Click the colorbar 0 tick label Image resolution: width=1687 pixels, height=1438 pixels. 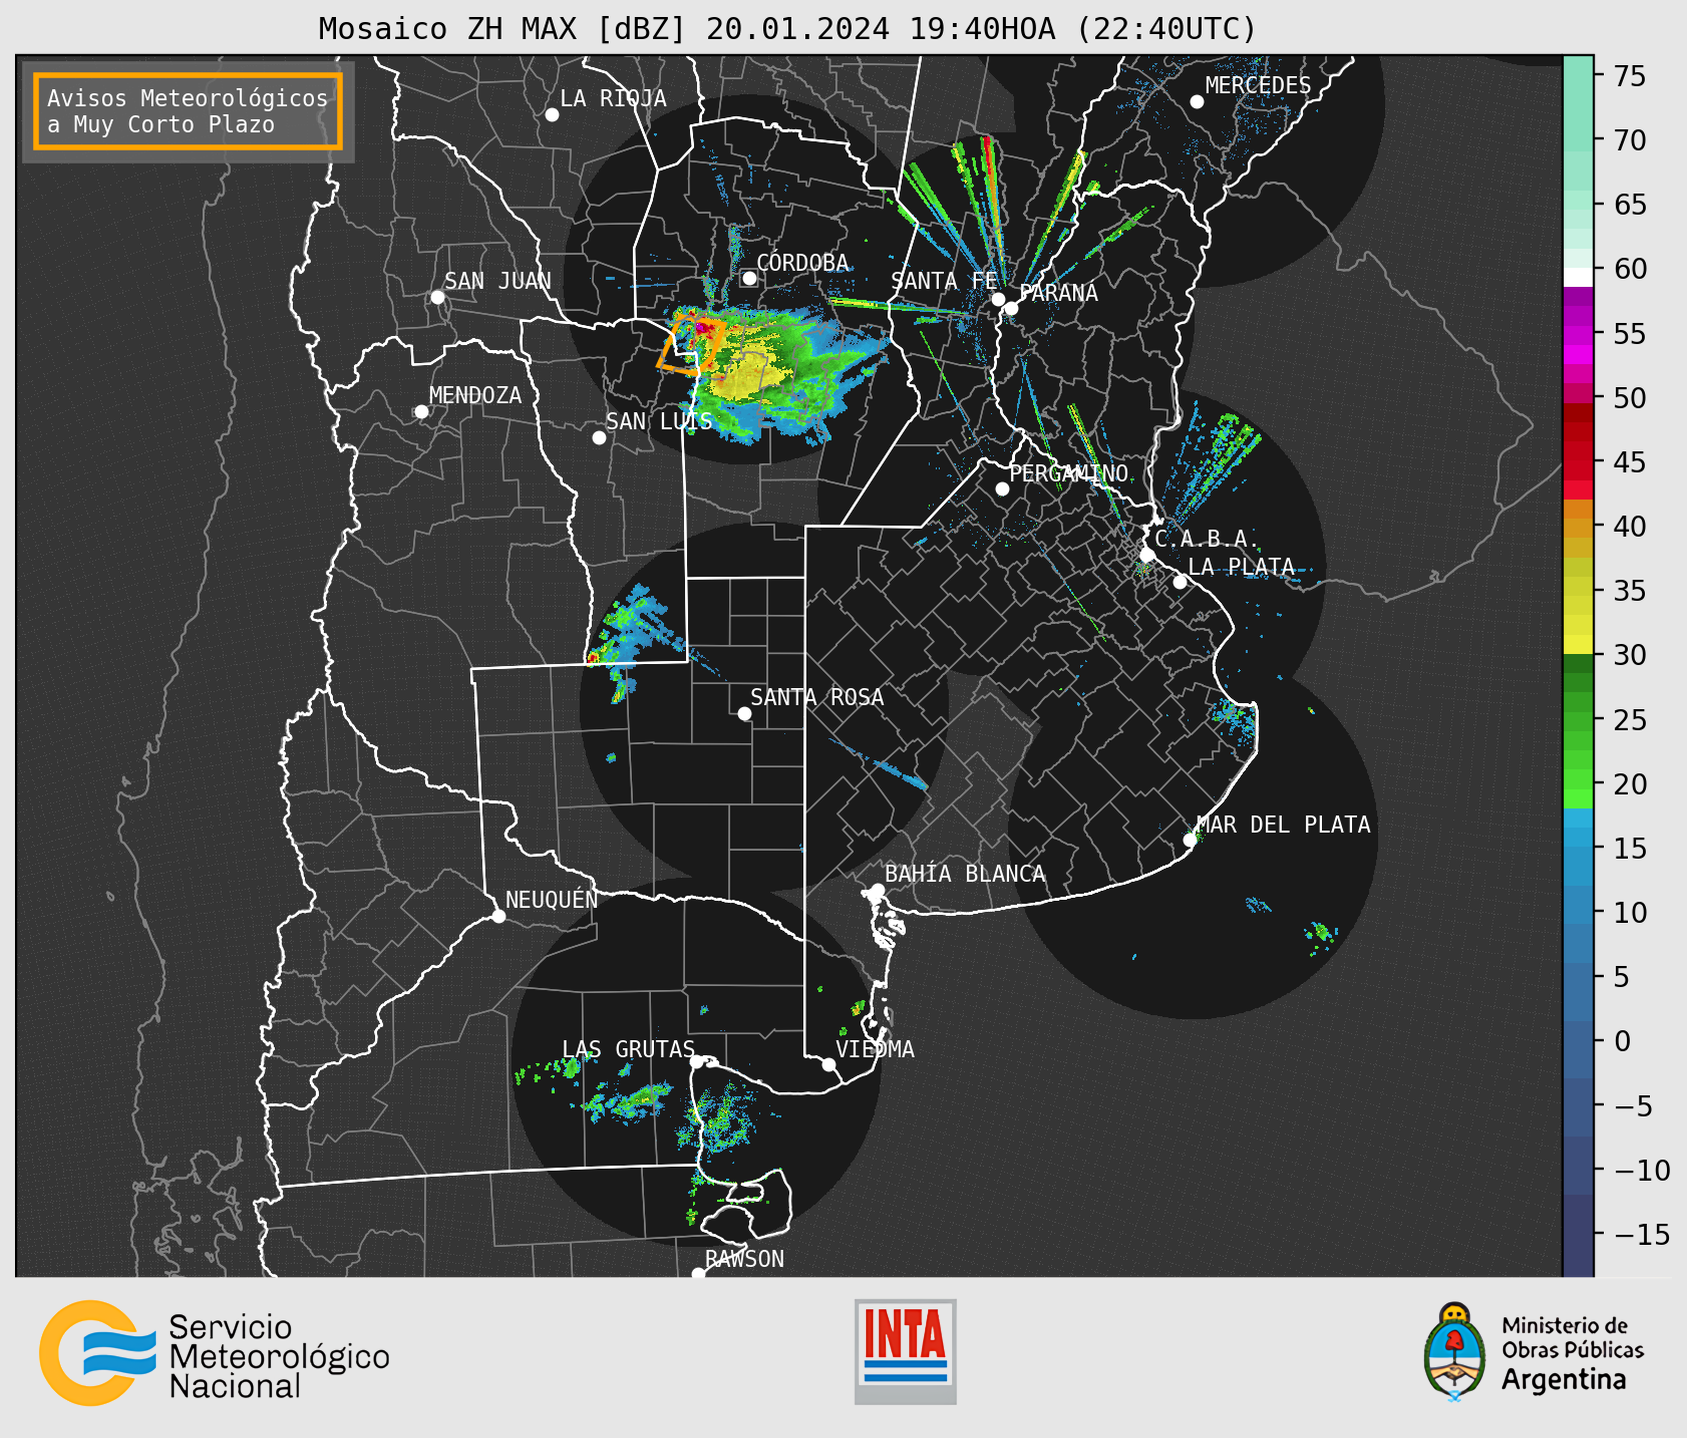pyautogui.click(x=1622, y=1041)
